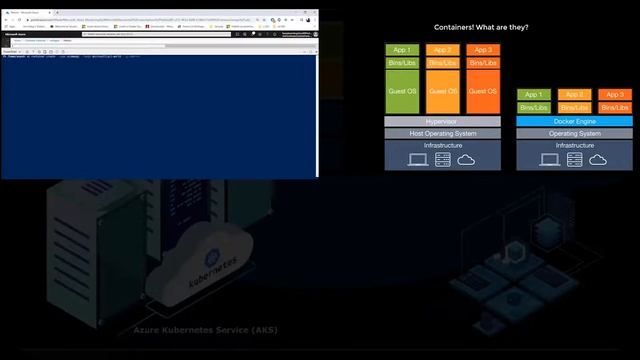Click the Home breadcrumb link
The image size is (640, 360).
[x=17, y=40]
